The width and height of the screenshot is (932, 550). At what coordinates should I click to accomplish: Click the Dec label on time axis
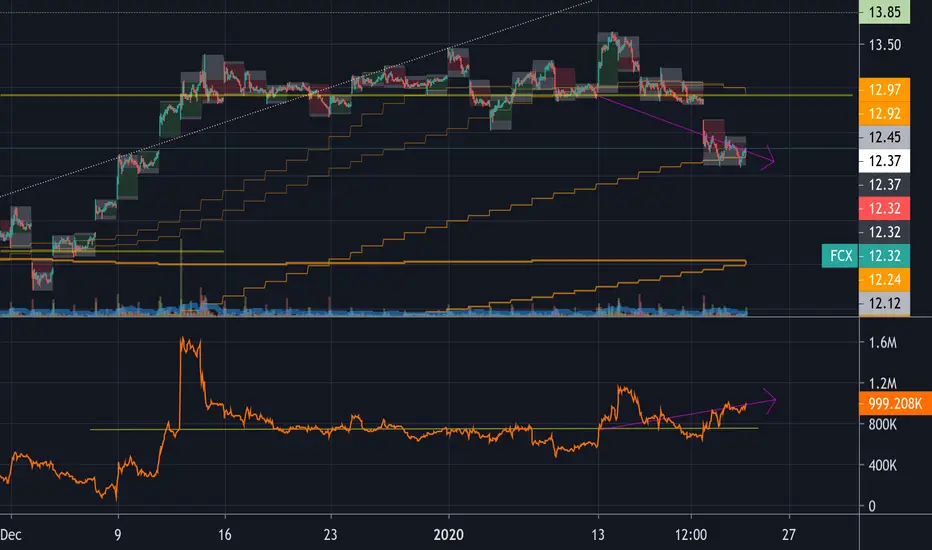click(x=11, y=535)
